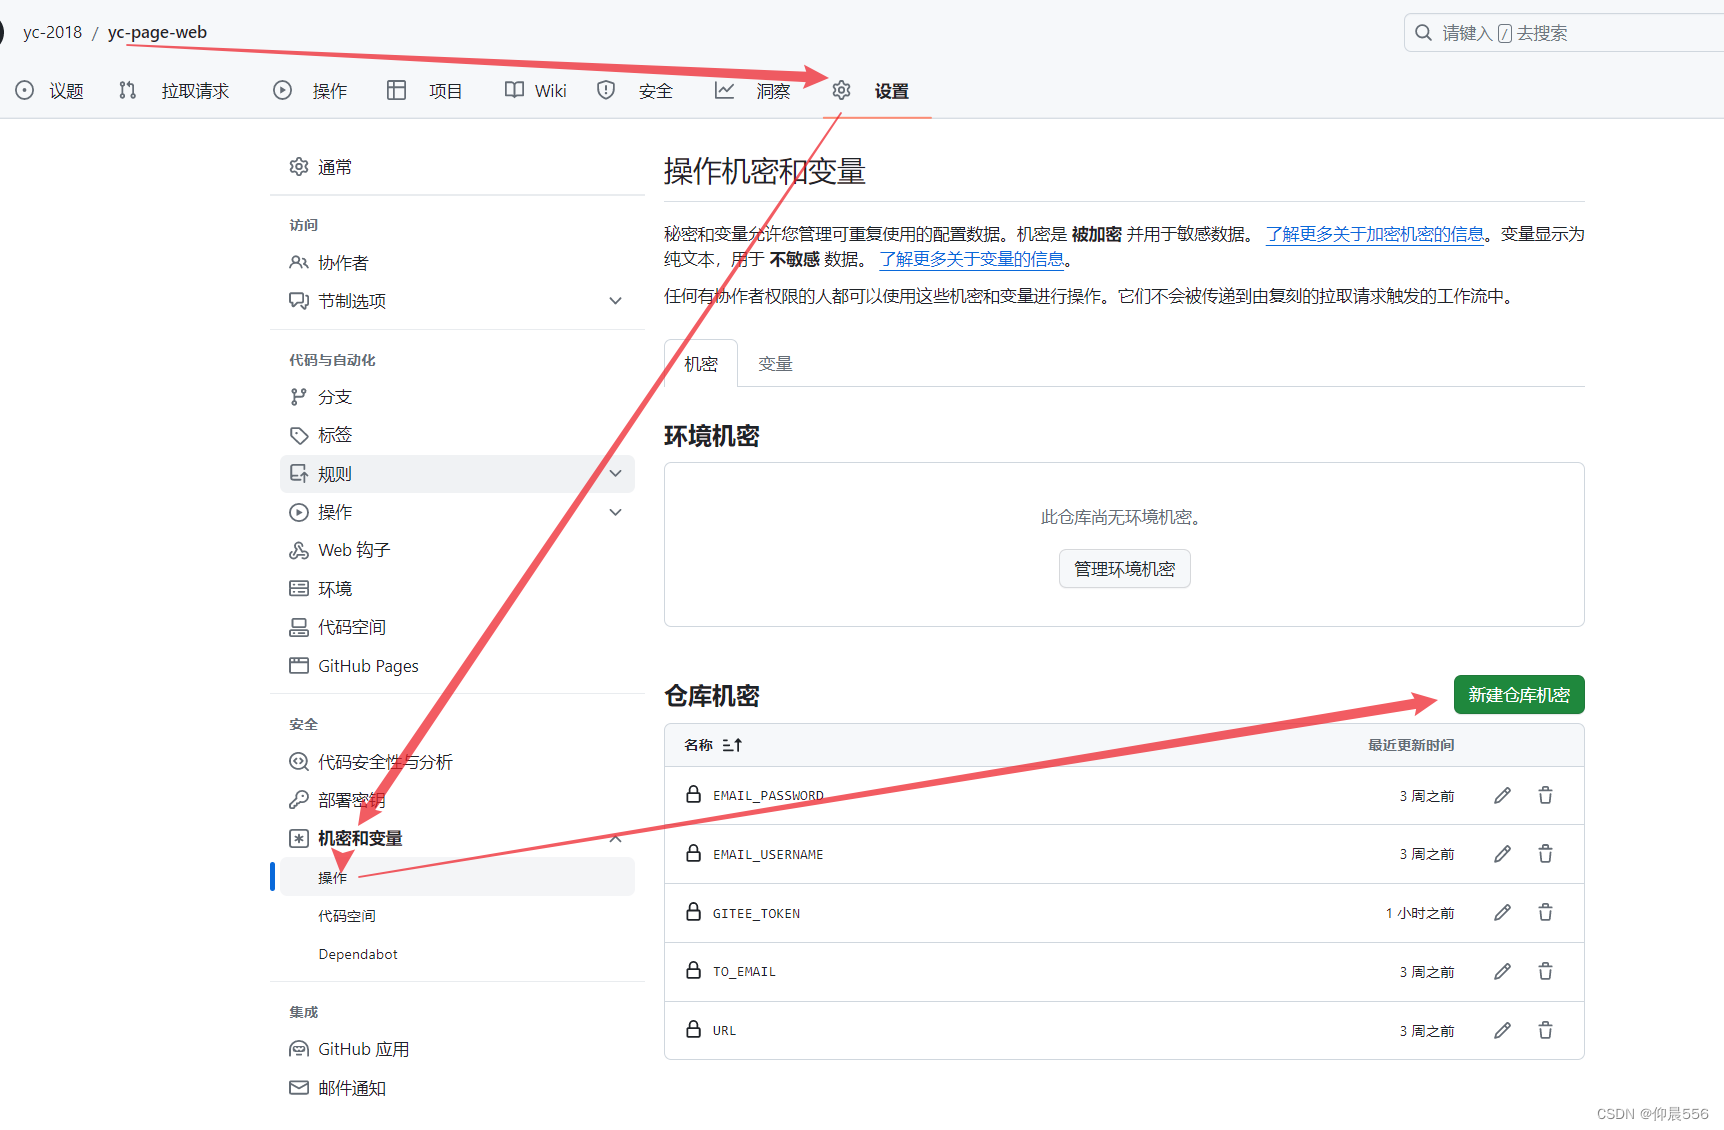
Task: Open the yc-page-web repository link
Action: click(157, 32)
